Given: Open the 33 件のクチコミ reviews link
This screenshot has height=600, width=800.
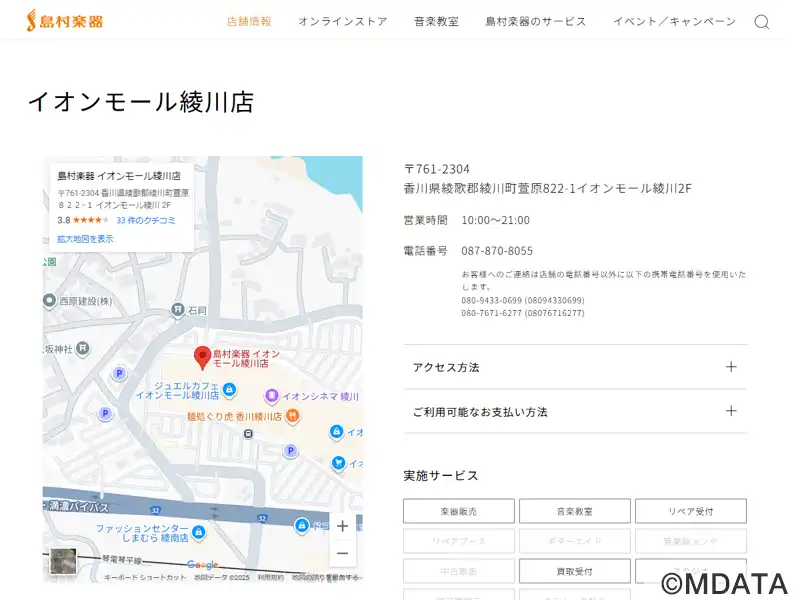Looking at the screenshot, I should pos(146,220).
